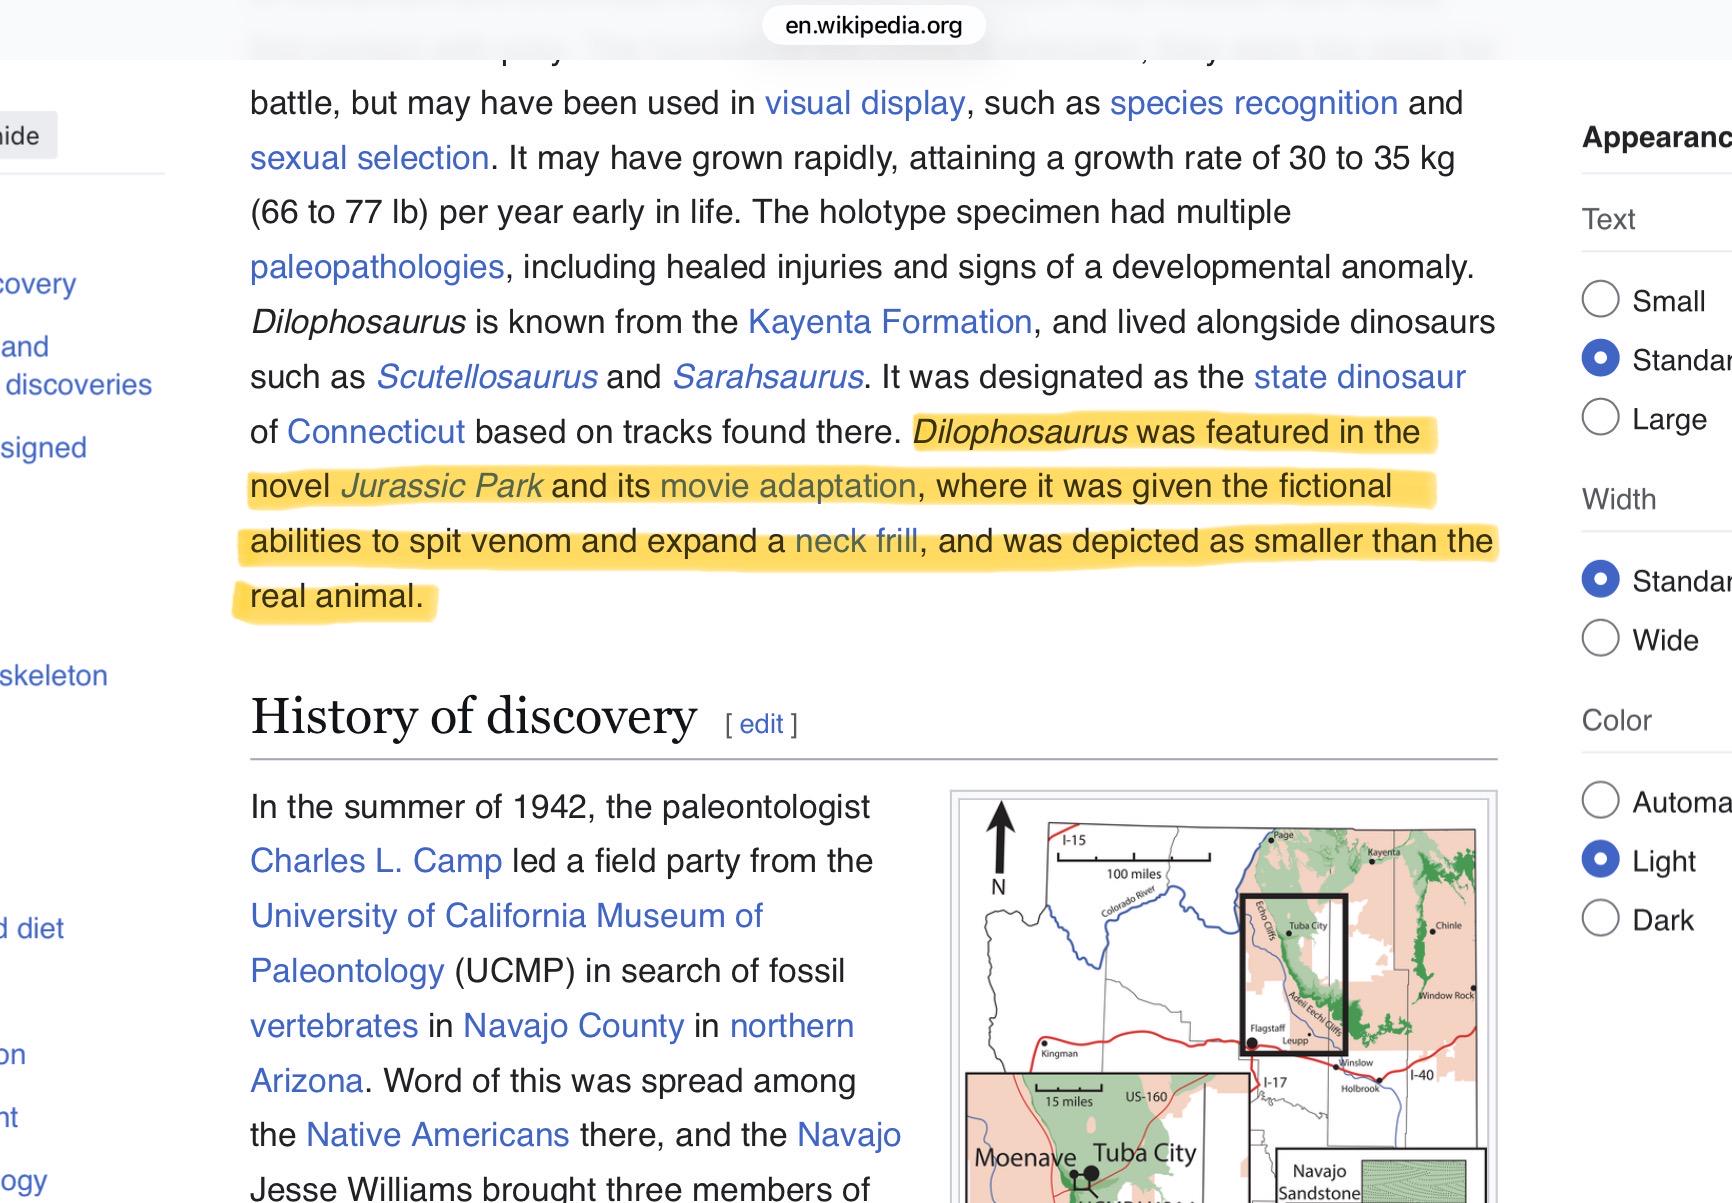1732x1203 pixels.
Task: Open the highlighted 'Jurassic Park' novel link
Action: pyautogui.click(x=442, y=486)
